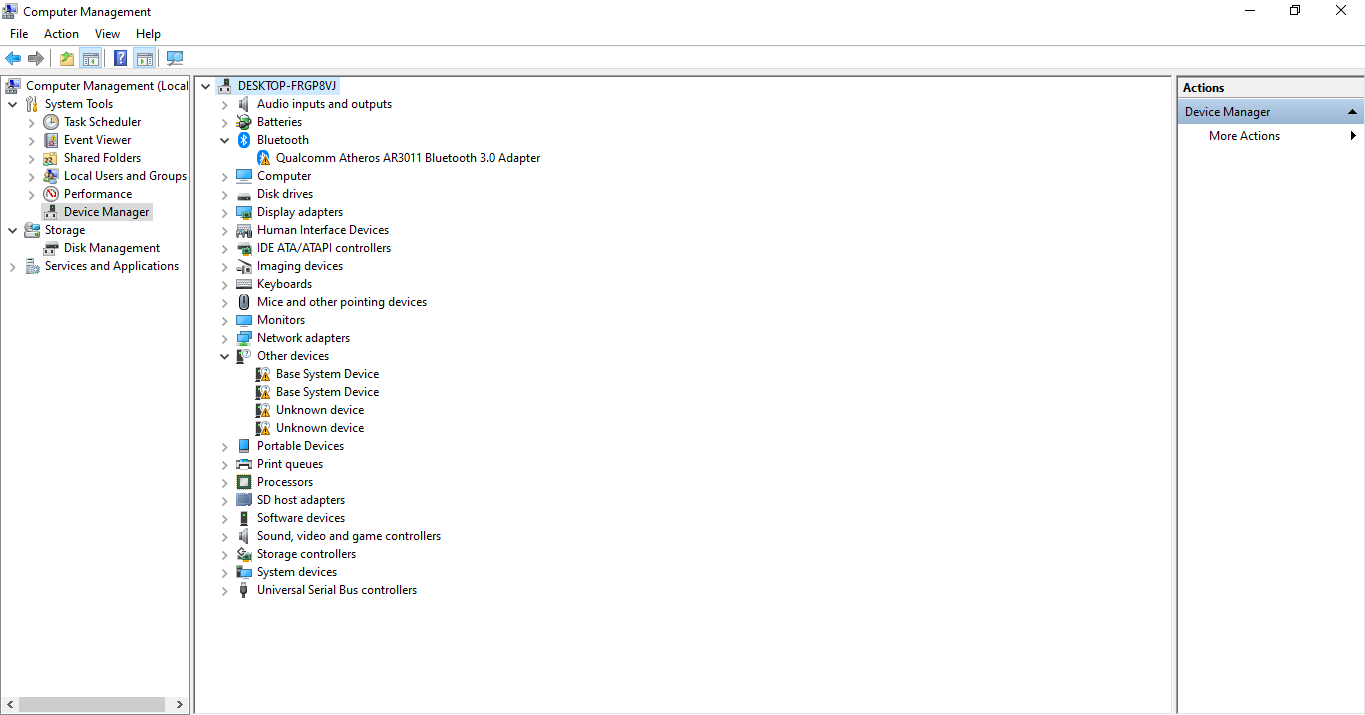Toggle Show/Hide Console Tree button
Screen dimensions: 1365x715
(91, 59)
